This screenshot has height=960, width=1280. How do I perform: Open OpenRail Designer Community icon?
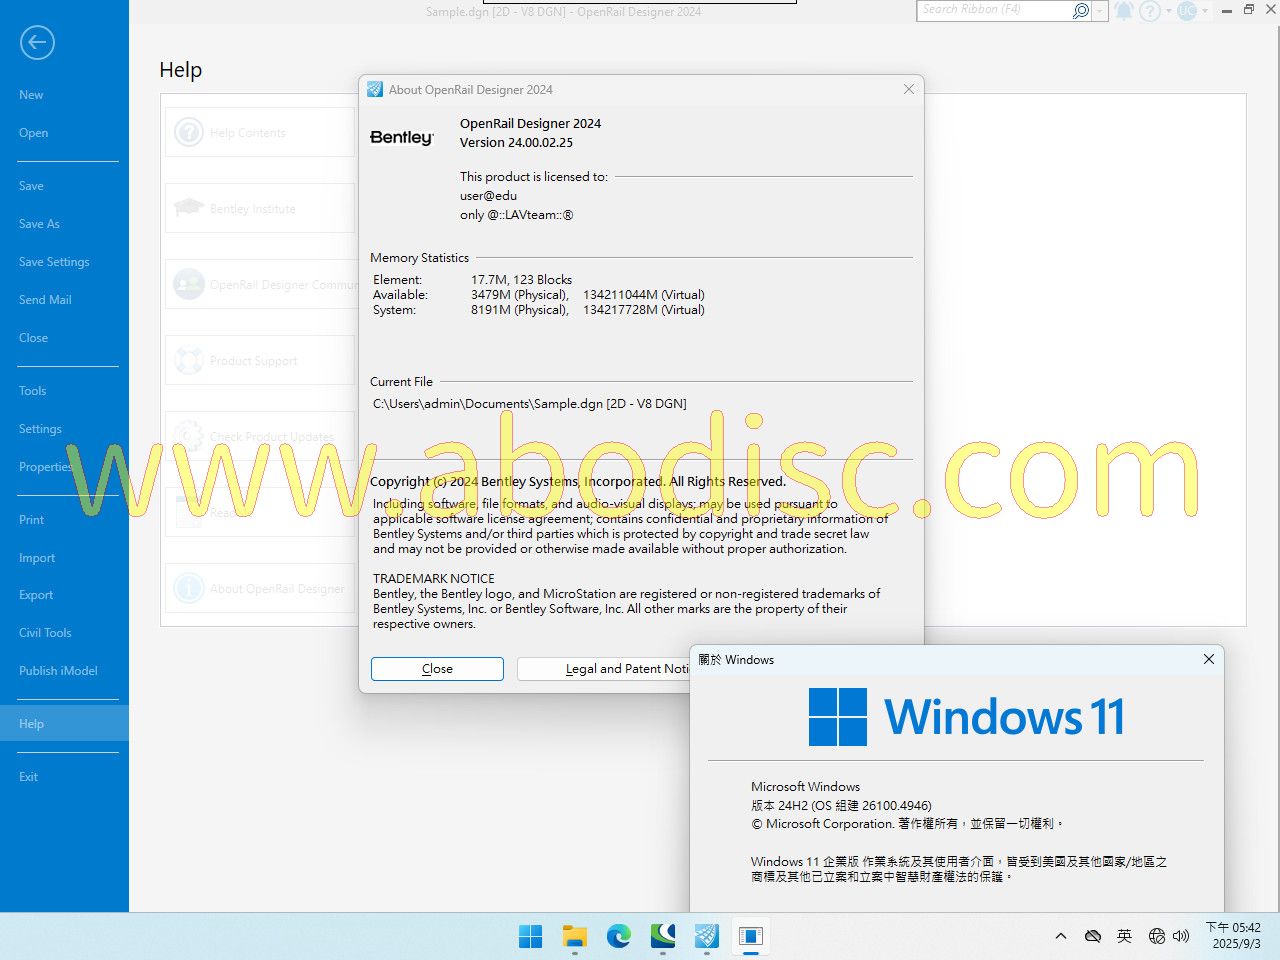coord(189,284)
